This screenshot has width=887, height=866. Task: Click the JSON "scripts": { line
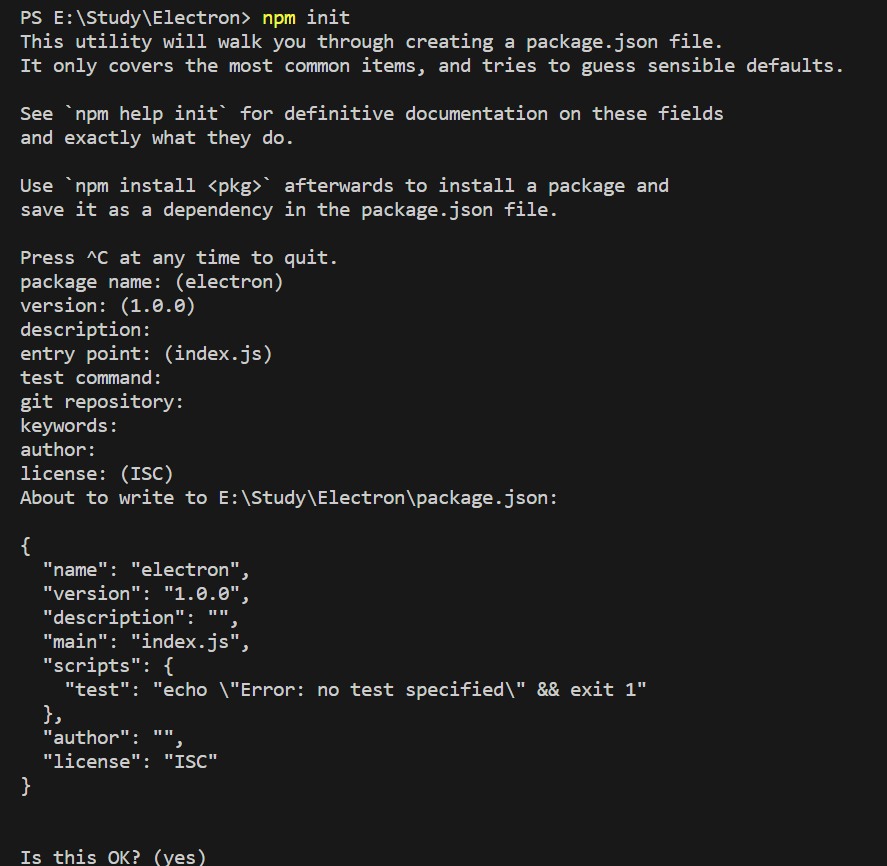[108, 666]
